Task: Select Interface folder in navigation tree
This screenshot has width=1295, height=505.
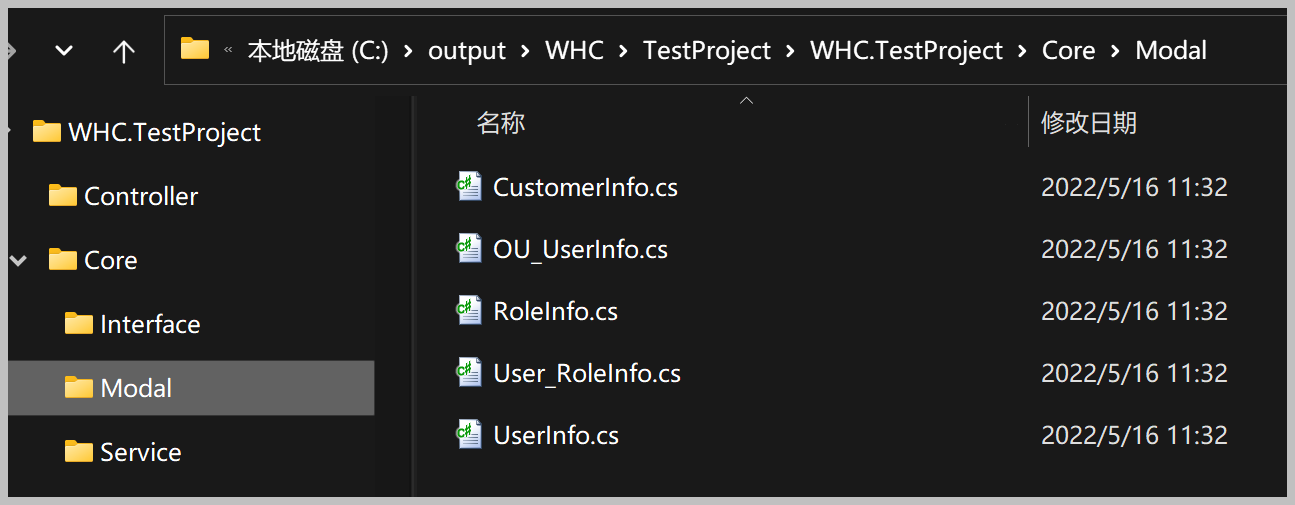Action: pyautogui.click(x=149, y=324)
